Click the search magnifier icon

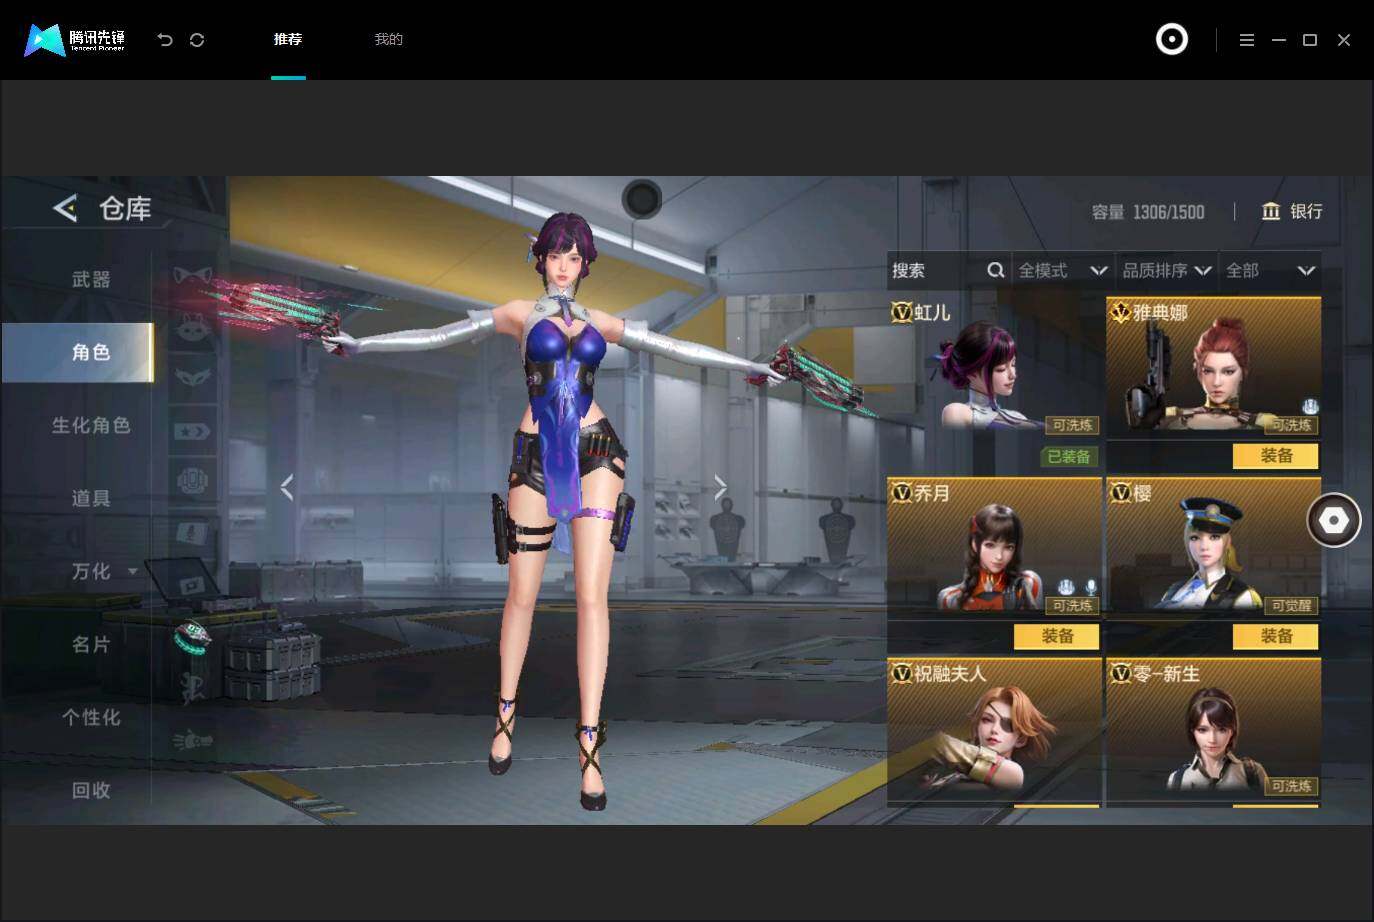point(995,270)
